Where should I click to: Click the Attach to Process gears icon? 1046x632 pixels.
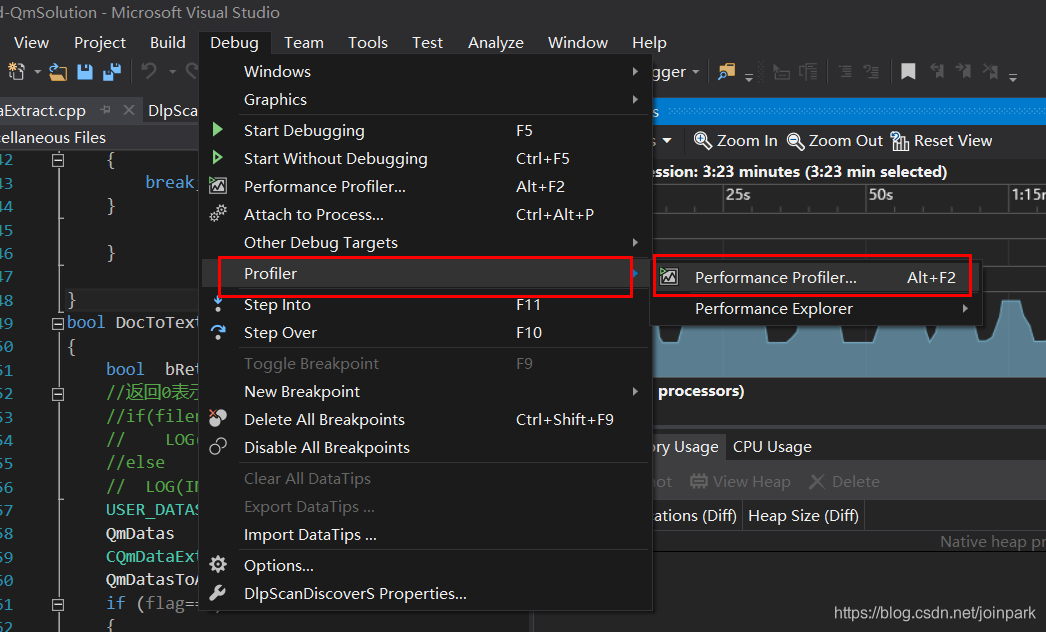coord(218,214)
